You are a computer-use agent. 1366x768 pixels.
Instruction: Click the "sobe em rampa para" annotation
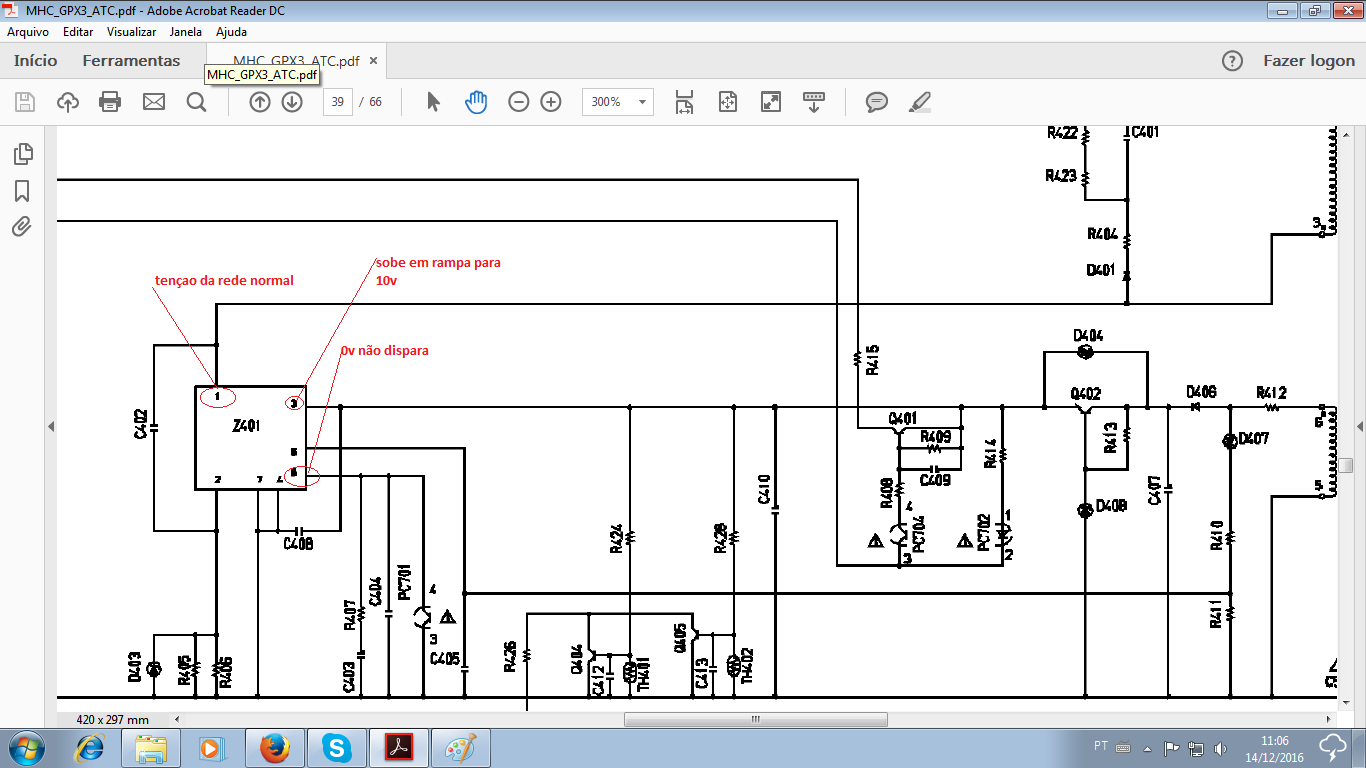click(438, 262)
